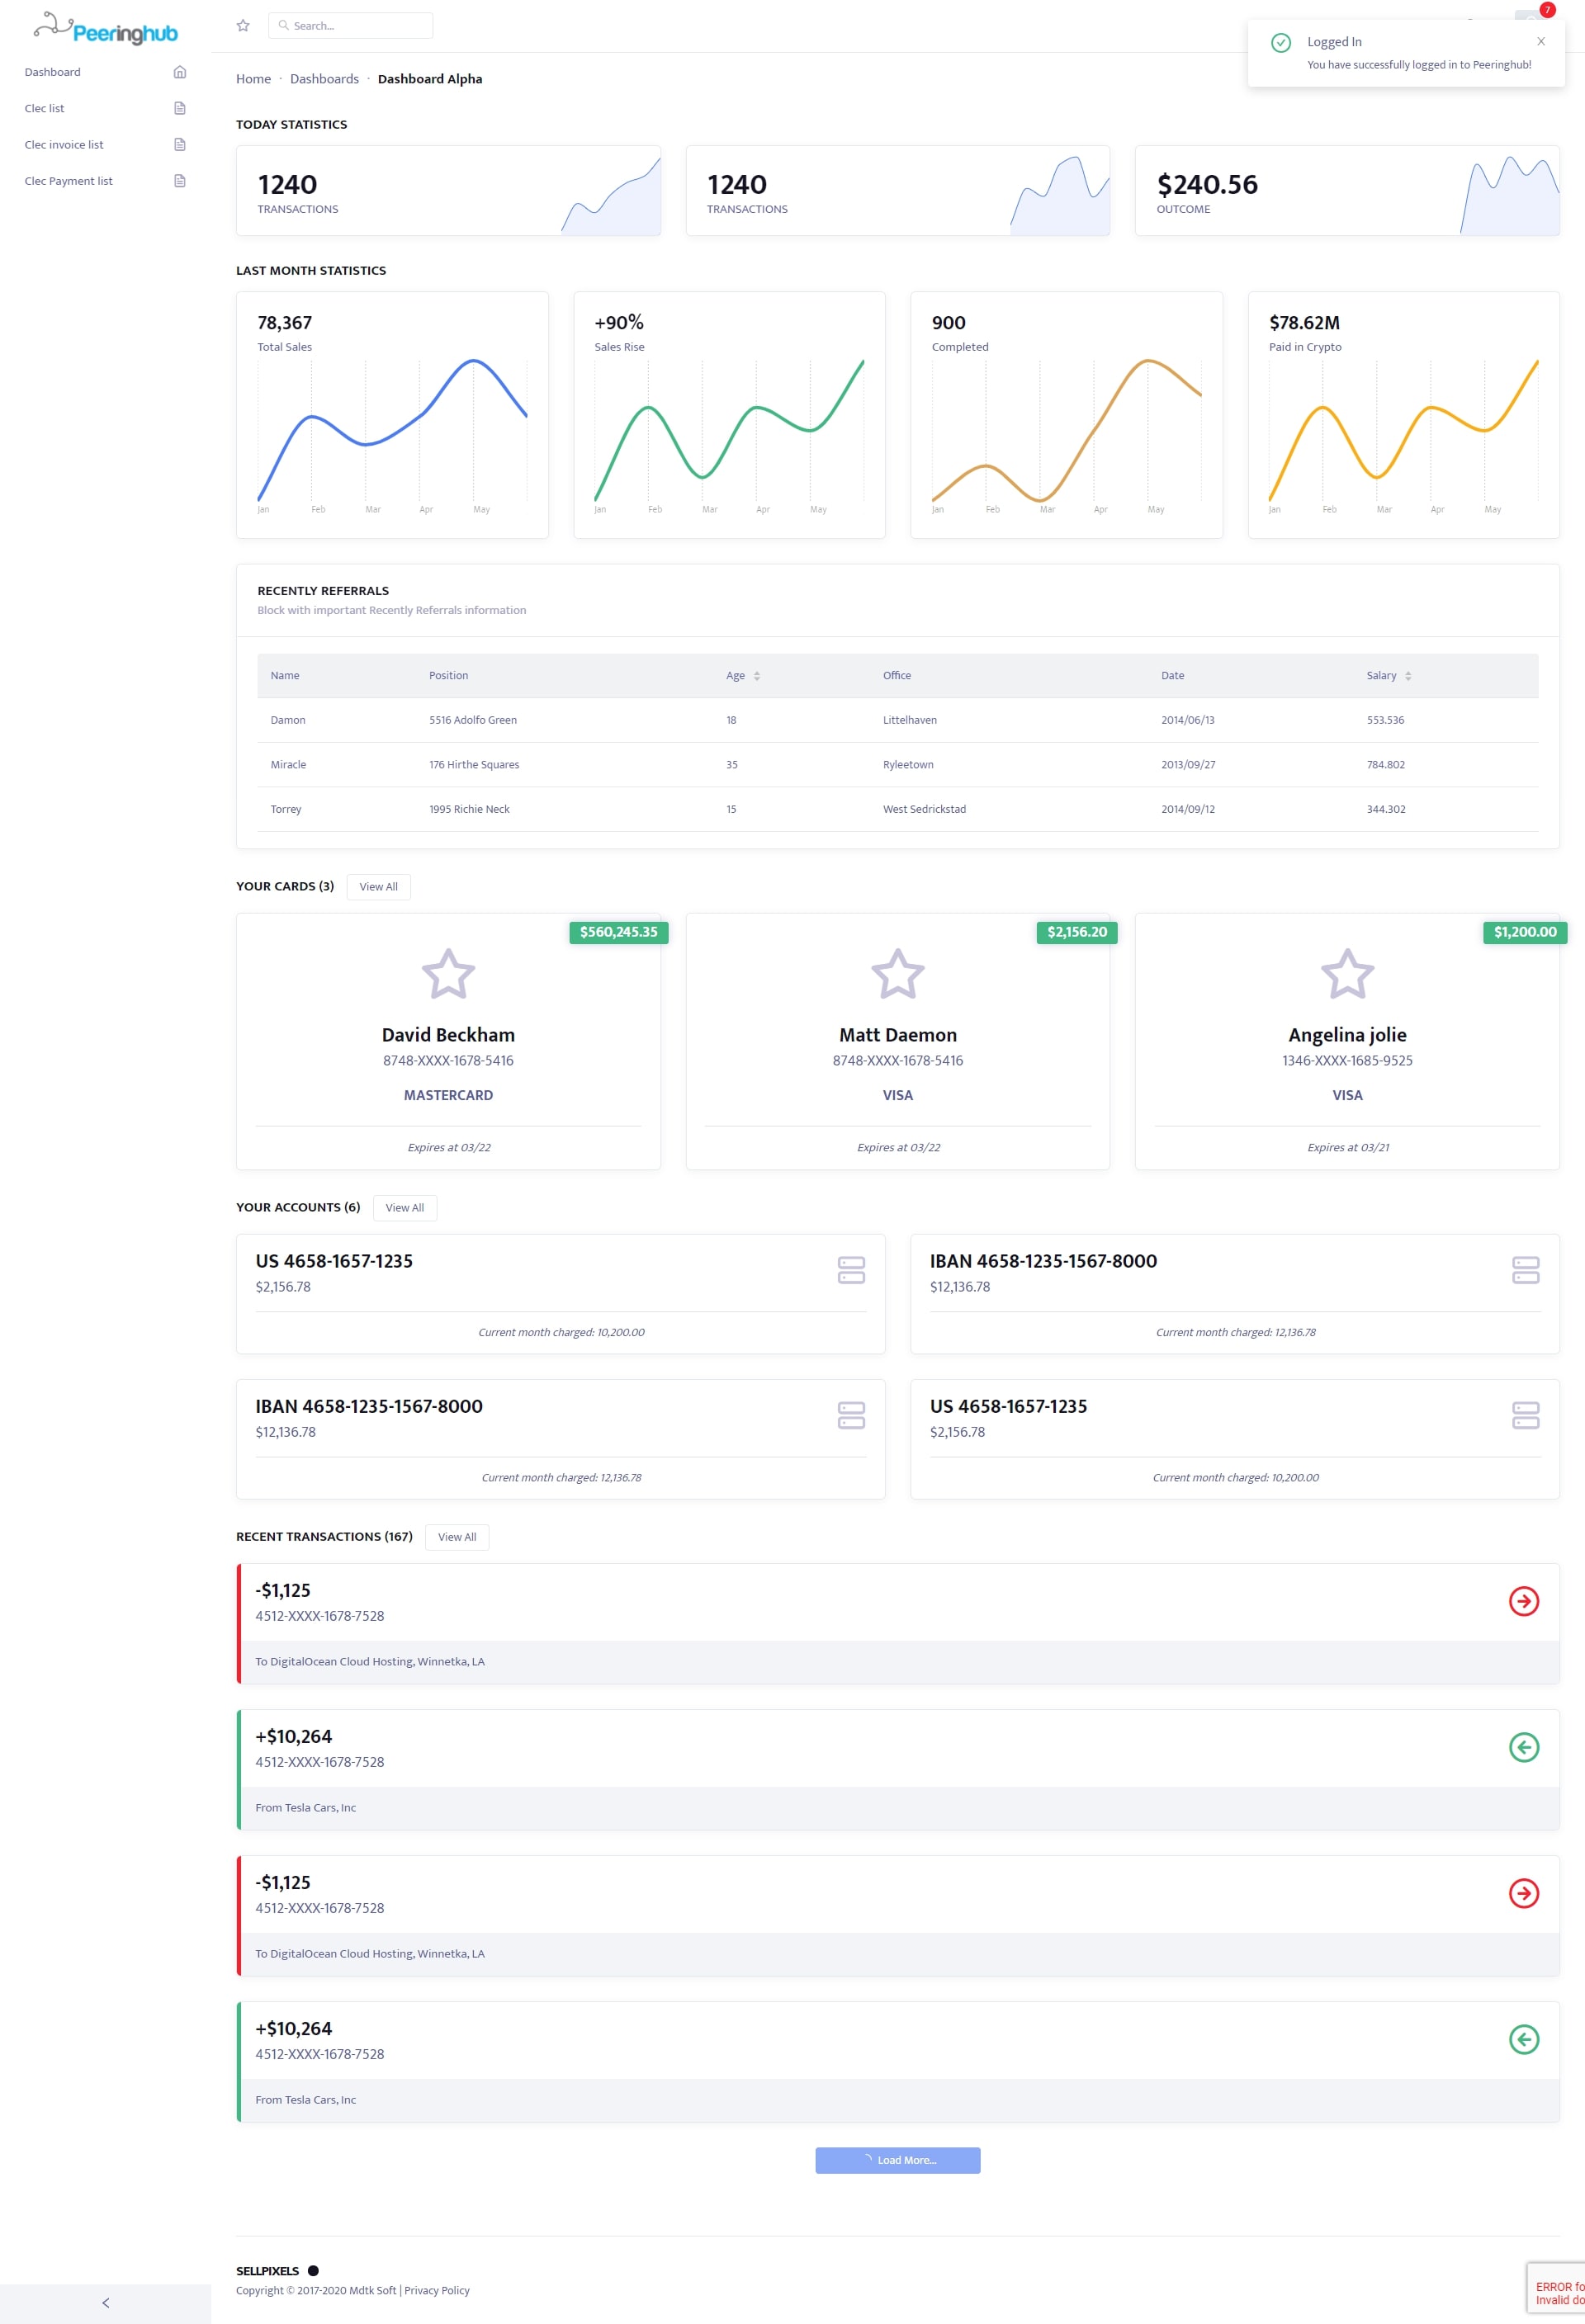
Task: Sort referrals table by Age column
Action: pos(756,676)
